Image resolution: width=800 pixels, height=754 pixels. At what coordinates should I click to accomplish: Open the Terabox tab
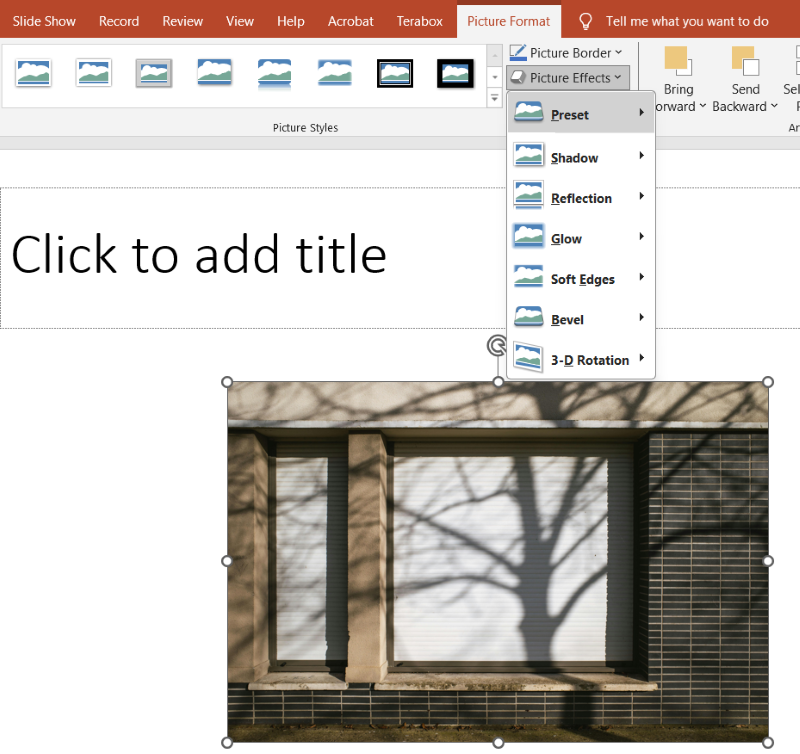click(x=419, y=21)
